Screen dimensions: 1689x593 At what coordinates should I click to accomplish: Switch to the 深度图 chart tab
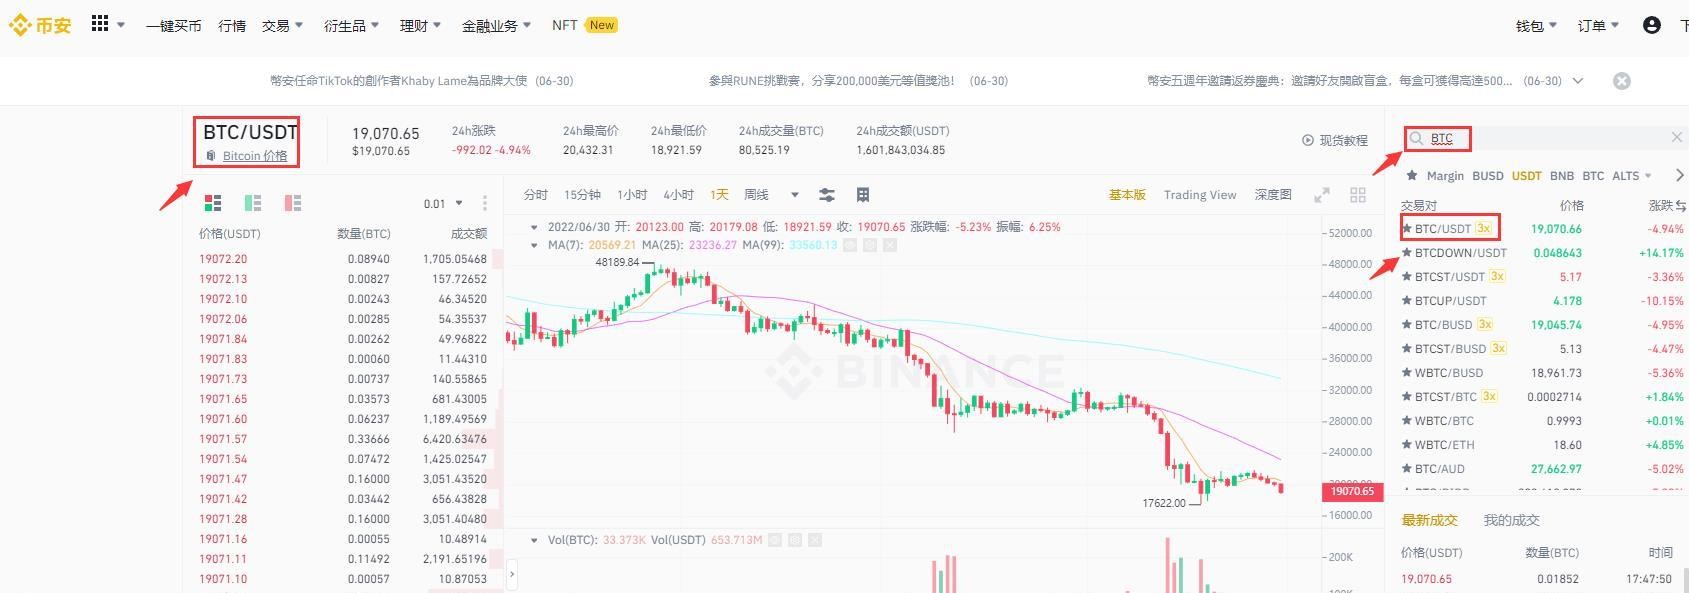click(x=1273, y=195)
